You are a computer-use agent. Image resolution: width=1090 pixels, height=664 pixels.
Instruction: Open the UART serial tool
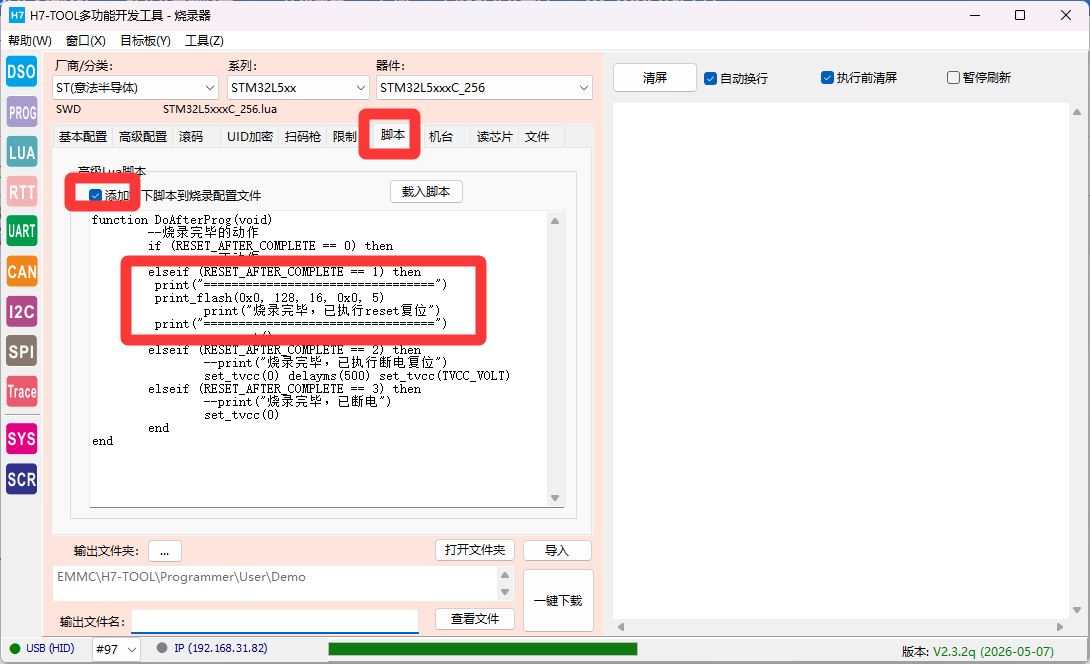pyautogui.click(x=22, y=232)
